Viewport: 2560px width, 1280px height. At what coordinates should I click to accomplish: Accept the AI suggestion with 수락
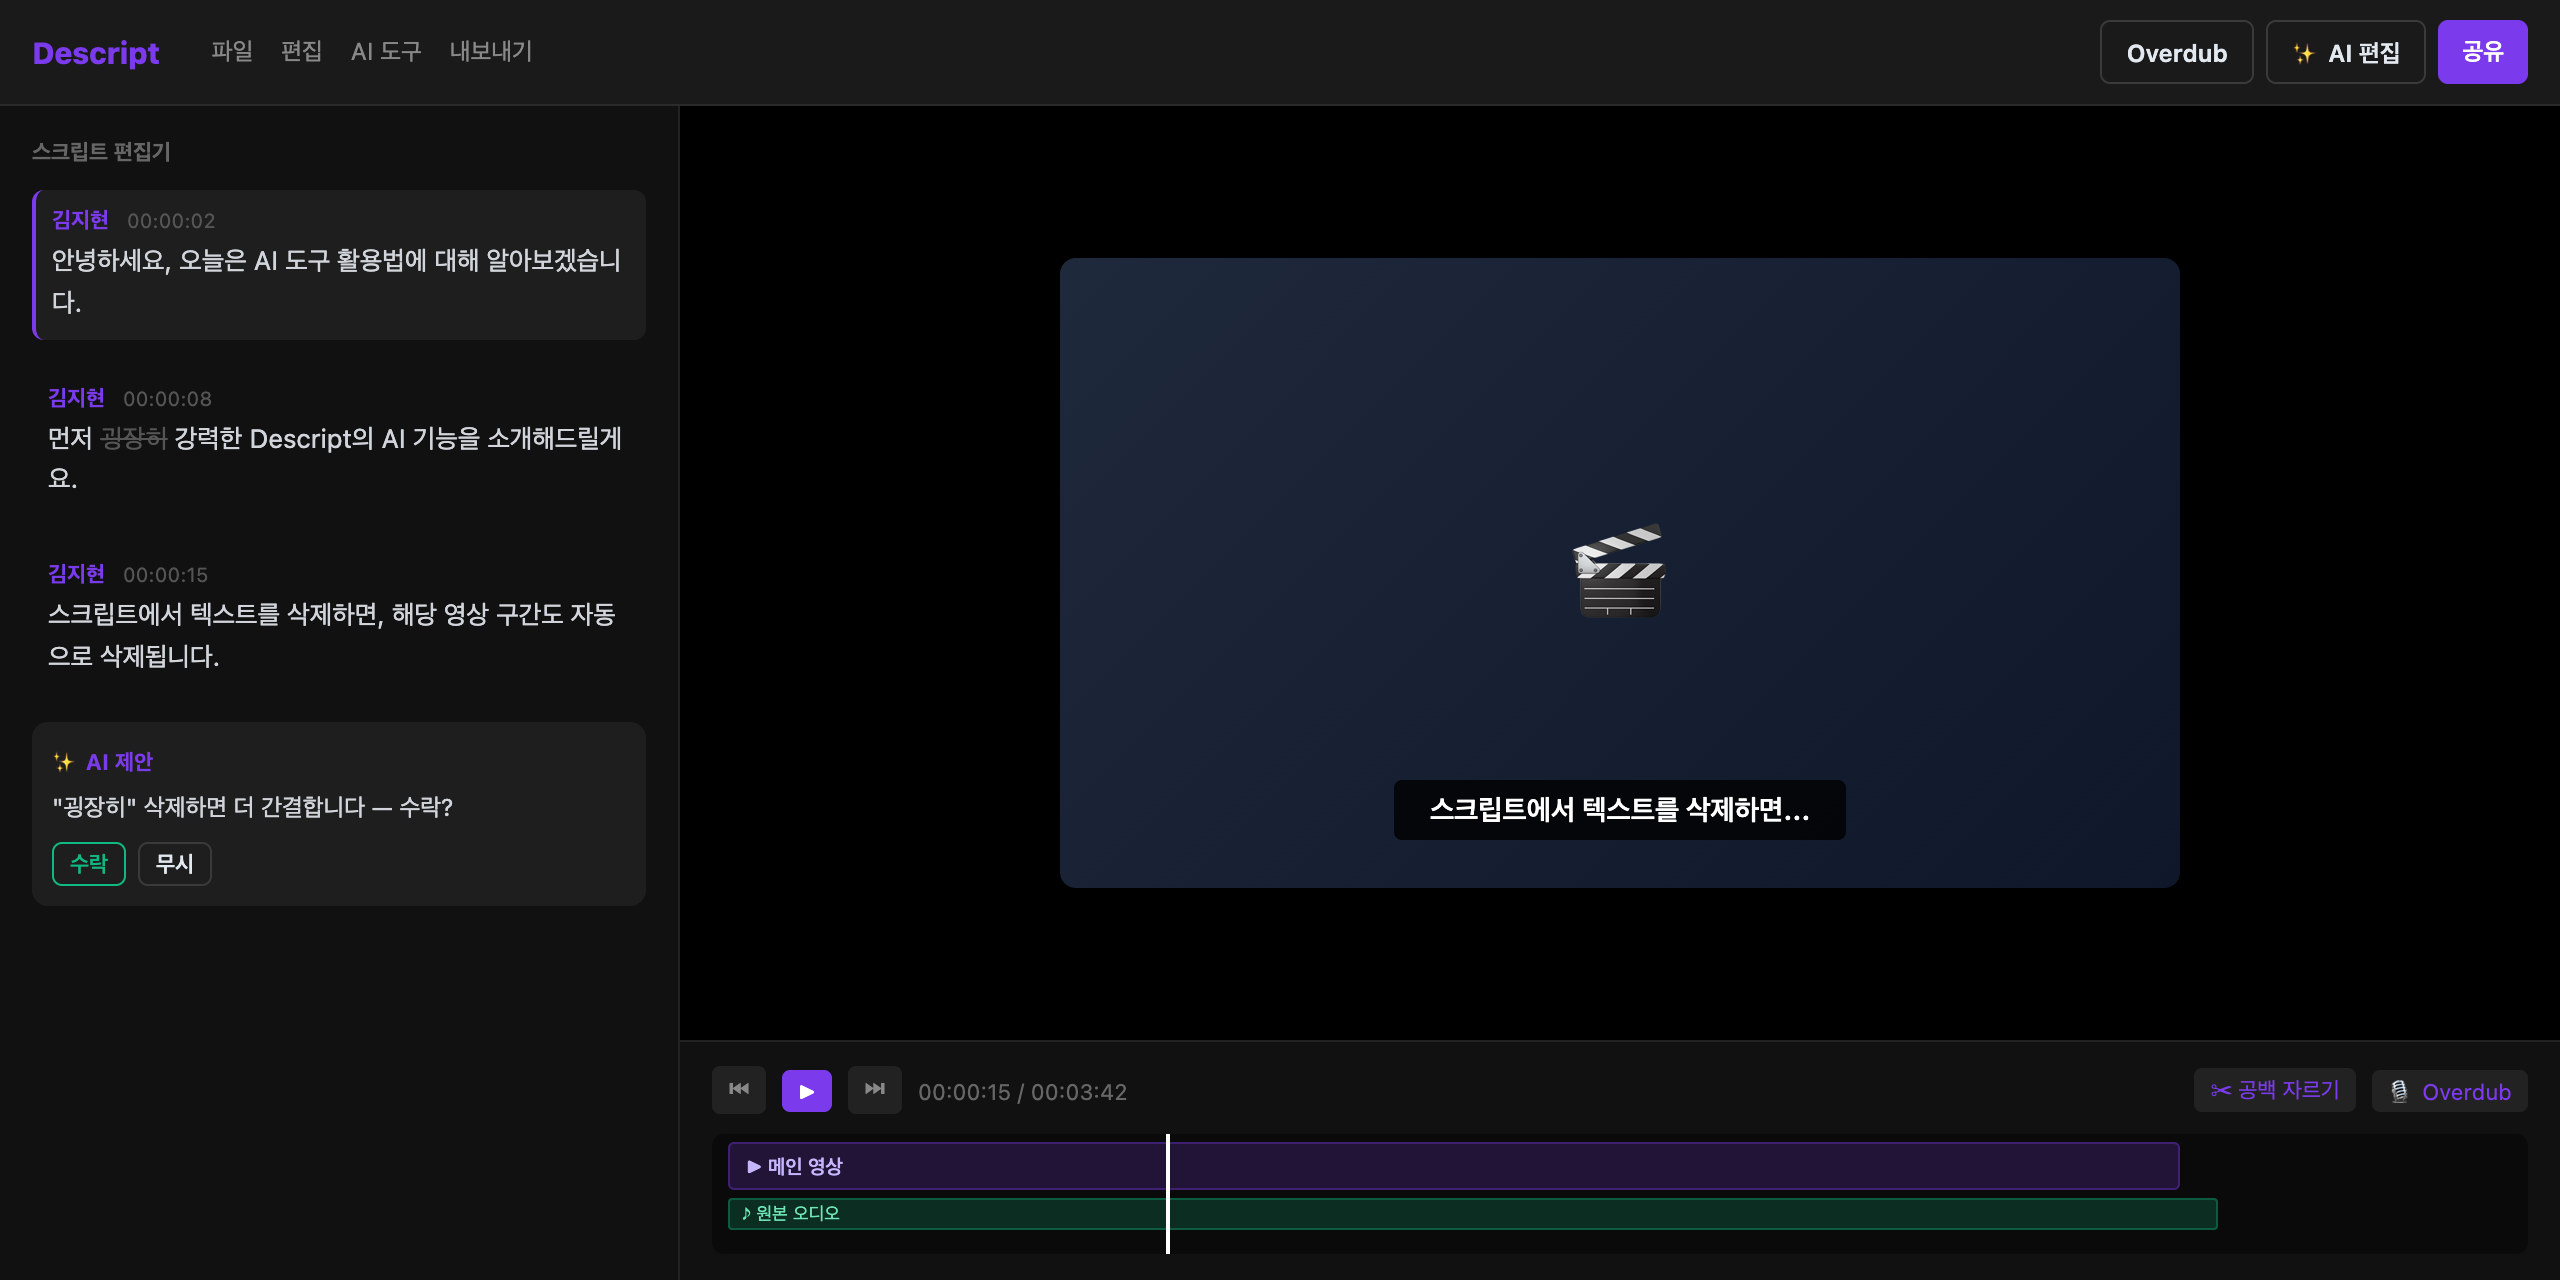tap(89, 864)
